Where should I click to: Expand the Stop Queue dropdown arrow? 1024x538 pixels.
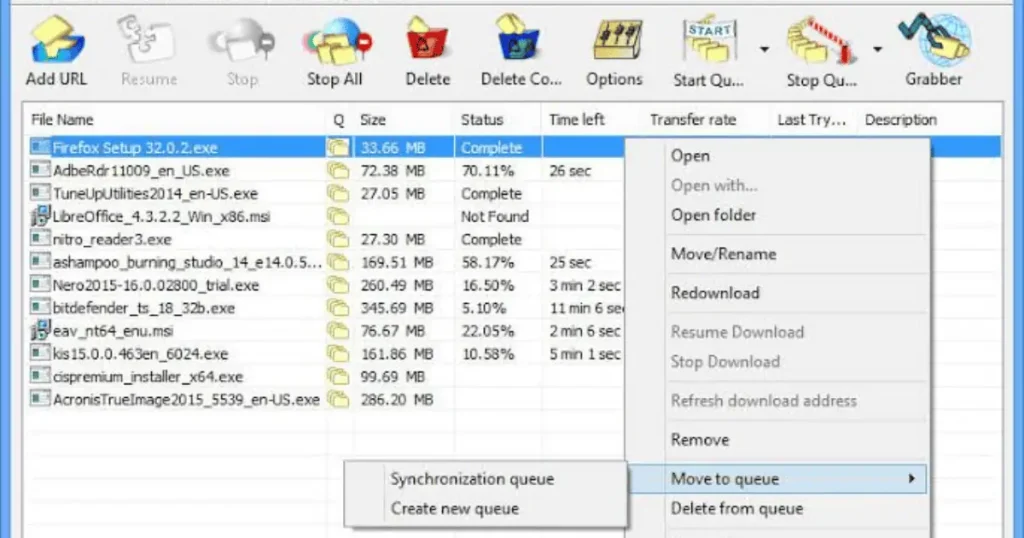point(878,49)
